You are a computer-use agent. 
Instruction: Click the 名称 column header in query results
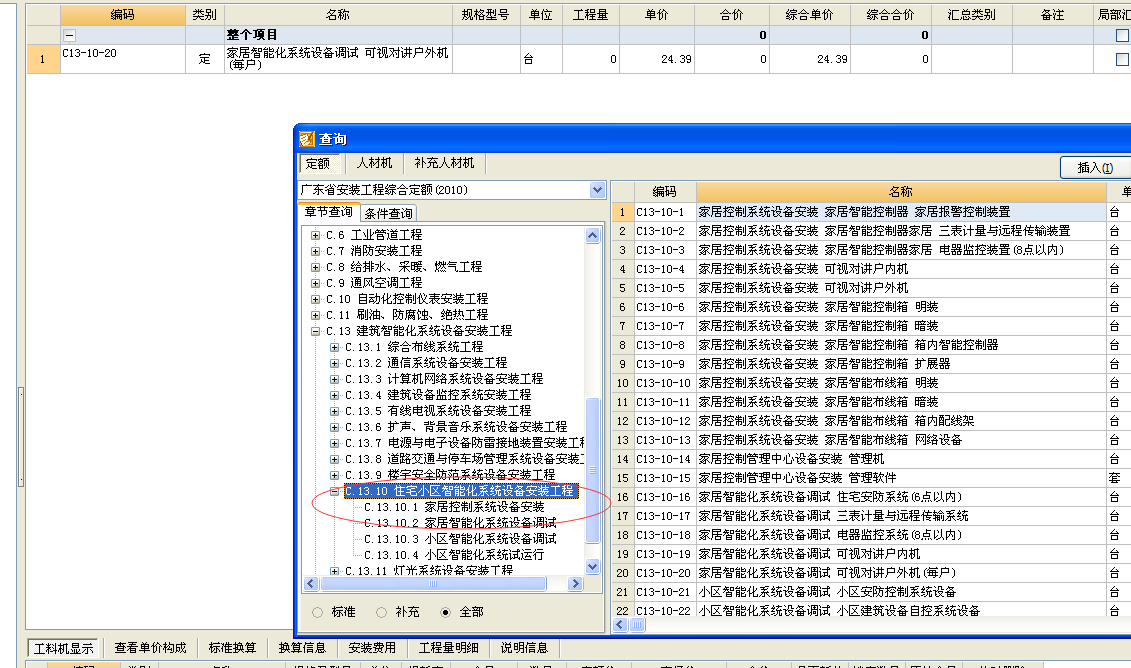(x=901, y=192)
